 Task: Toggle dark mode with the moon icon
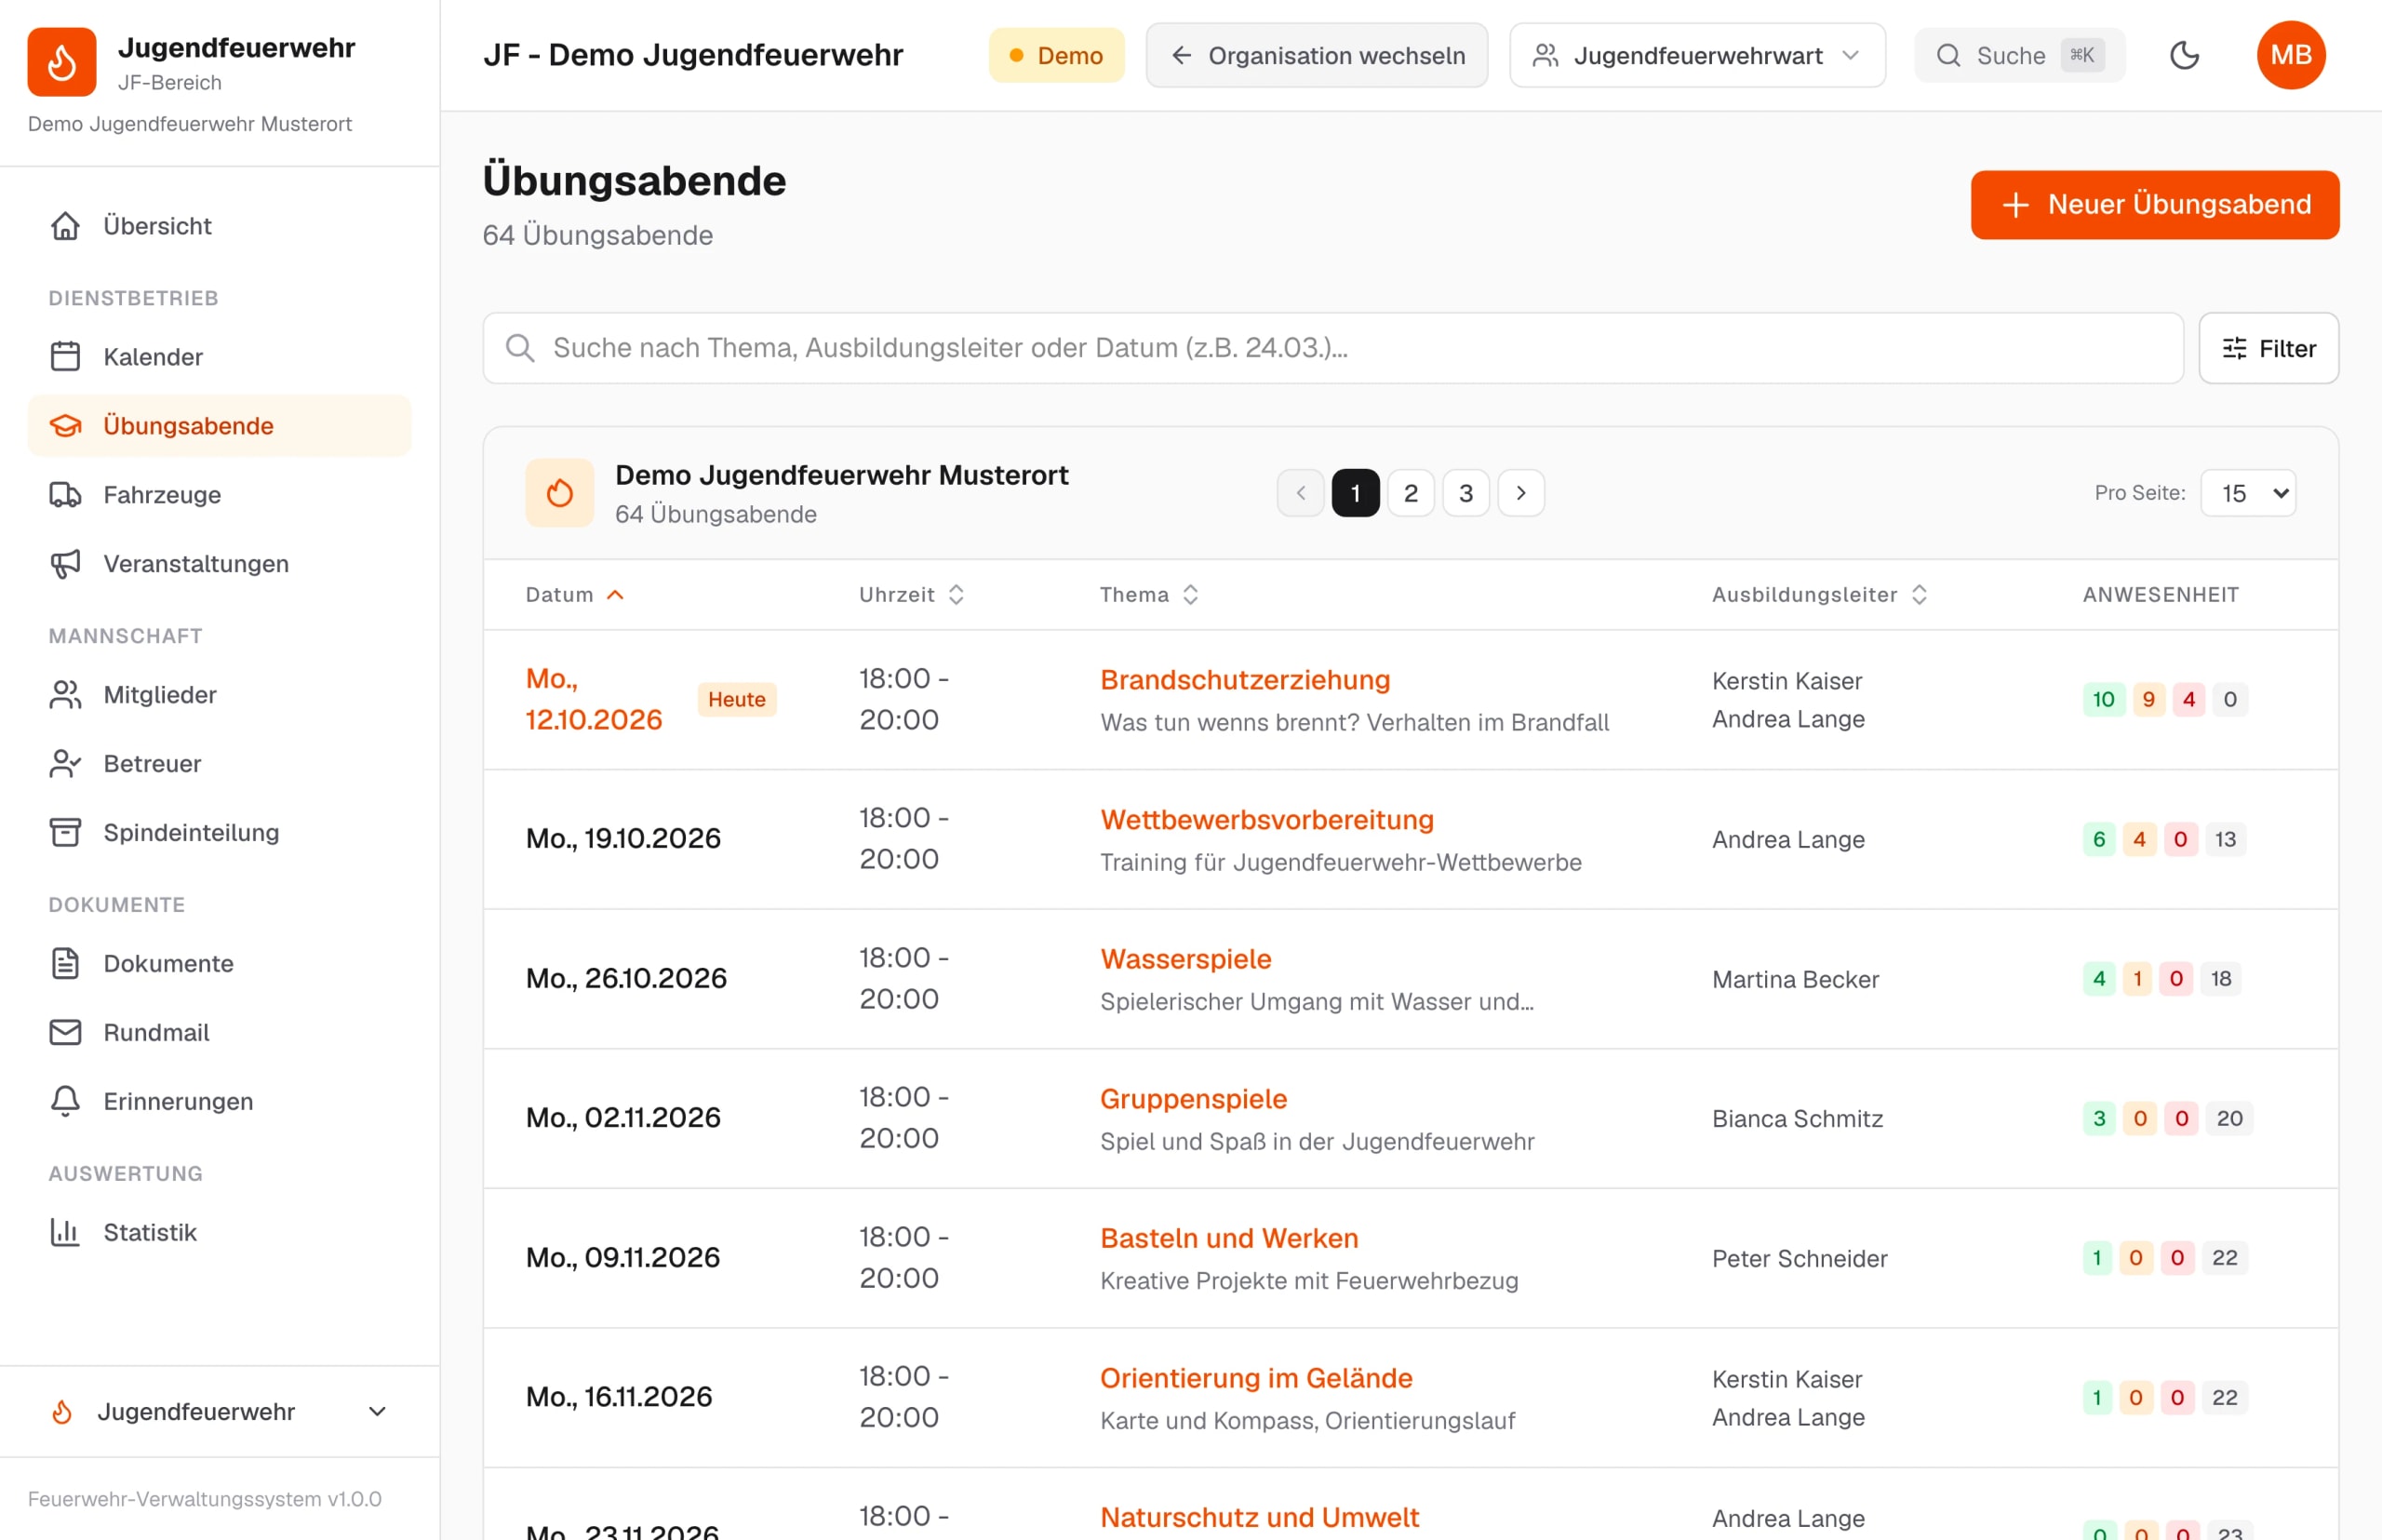pos(2184,55)
